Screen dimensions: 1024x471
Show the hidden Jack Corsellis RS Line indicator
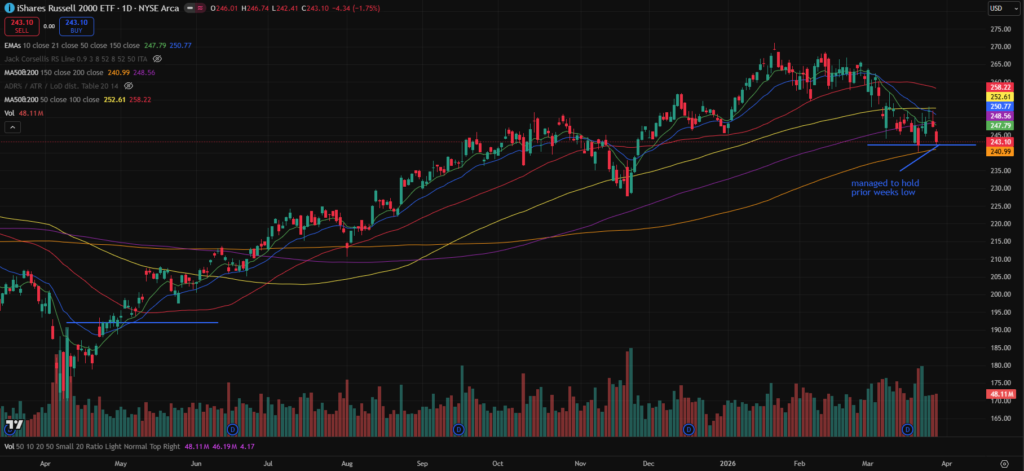click(157, 59)
